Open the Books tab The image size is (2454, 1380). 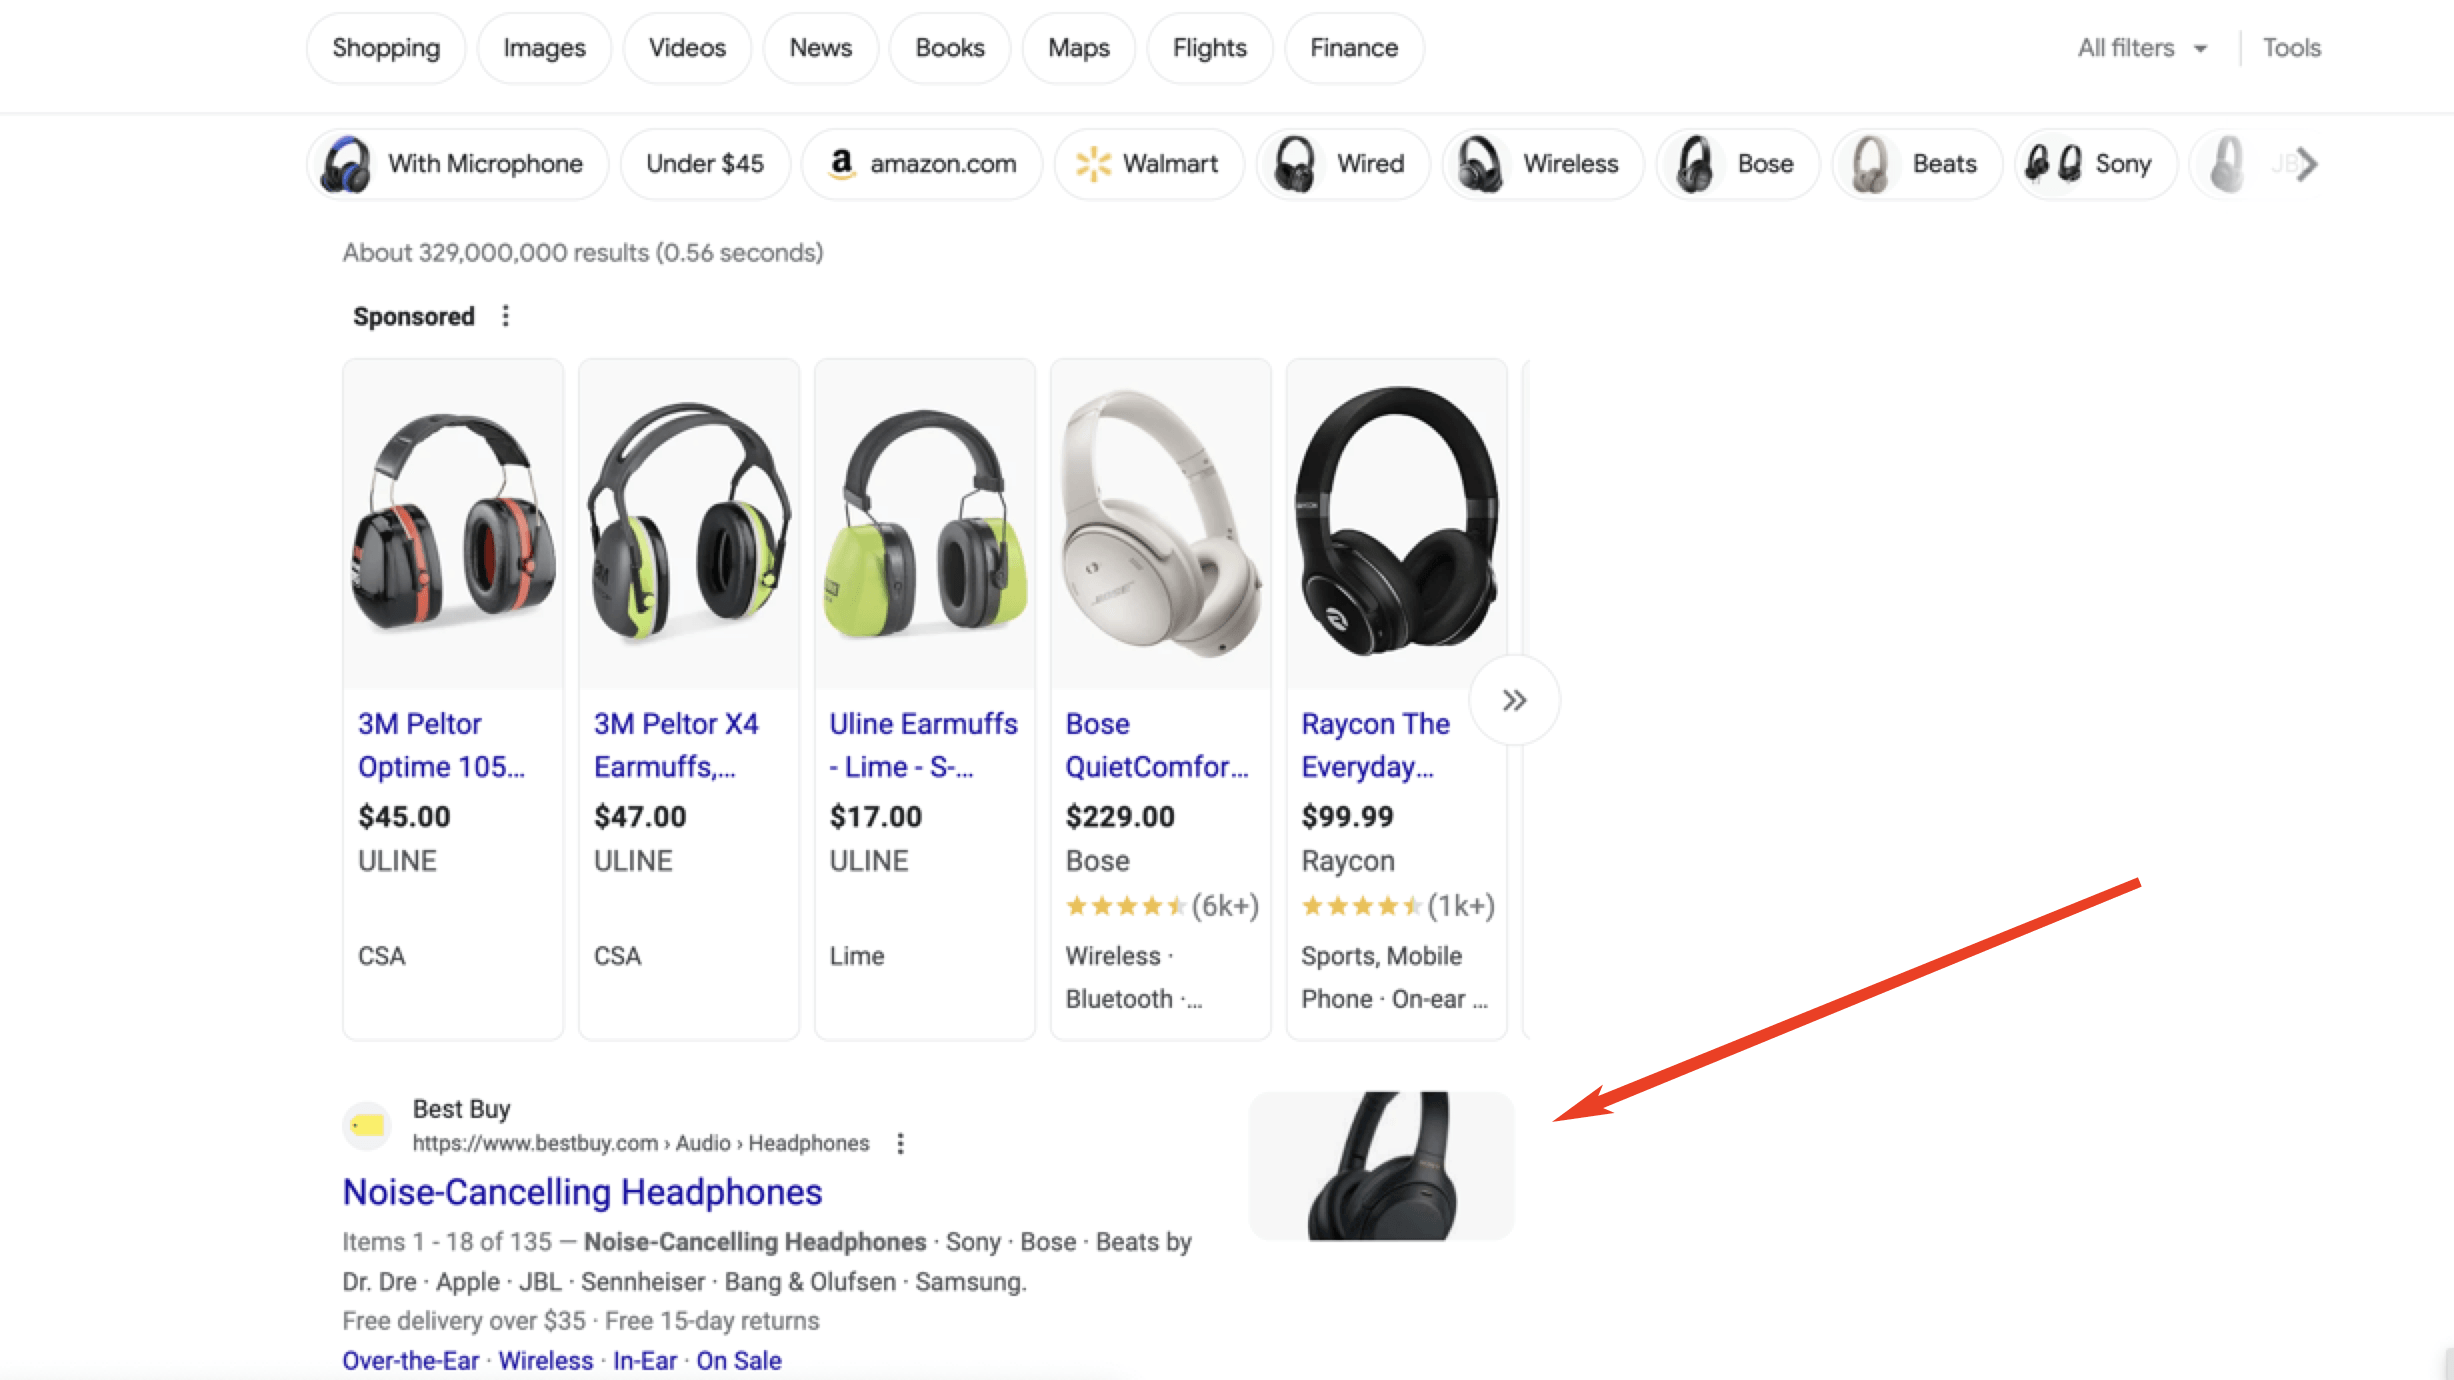pos(950,48)
